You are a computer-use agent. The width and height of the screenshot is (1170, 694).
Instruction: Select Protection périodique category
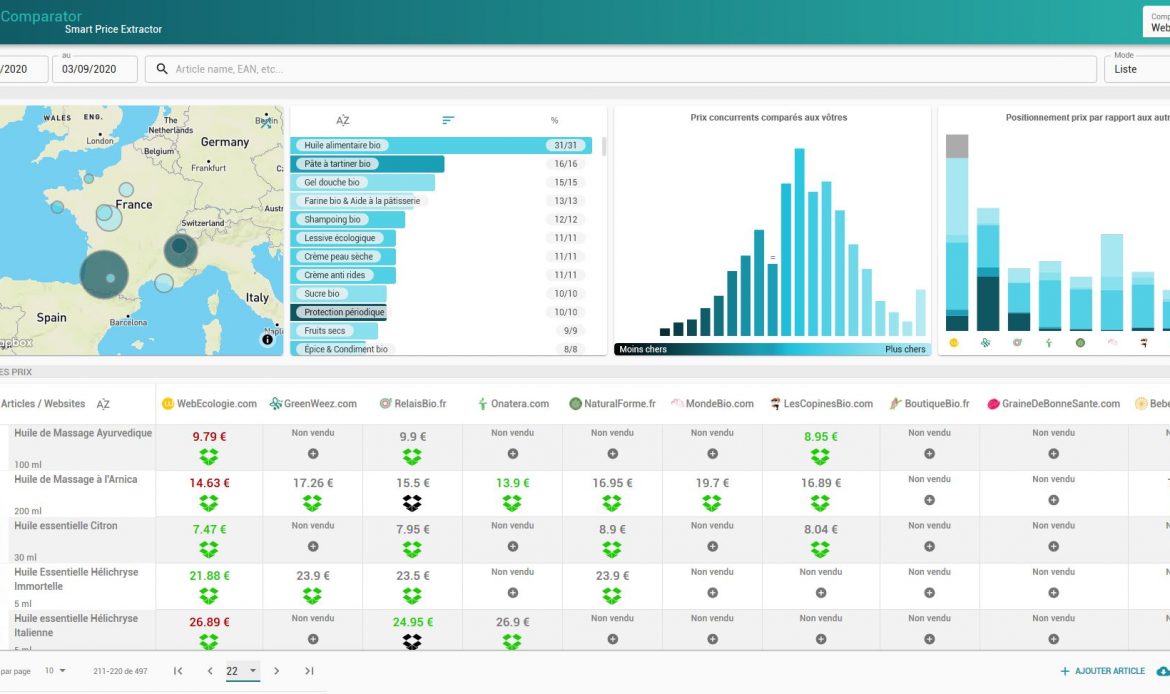coord(339,312)
